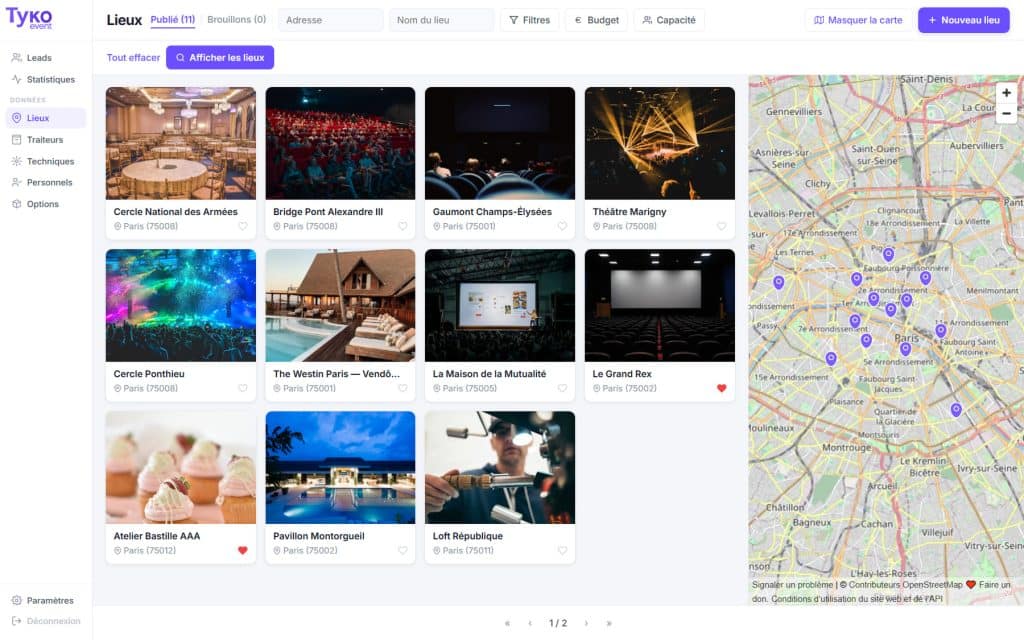1024x640 pixels.
Task: Click Contributeurs OpenStreetMap link
Action: (906, 584)
